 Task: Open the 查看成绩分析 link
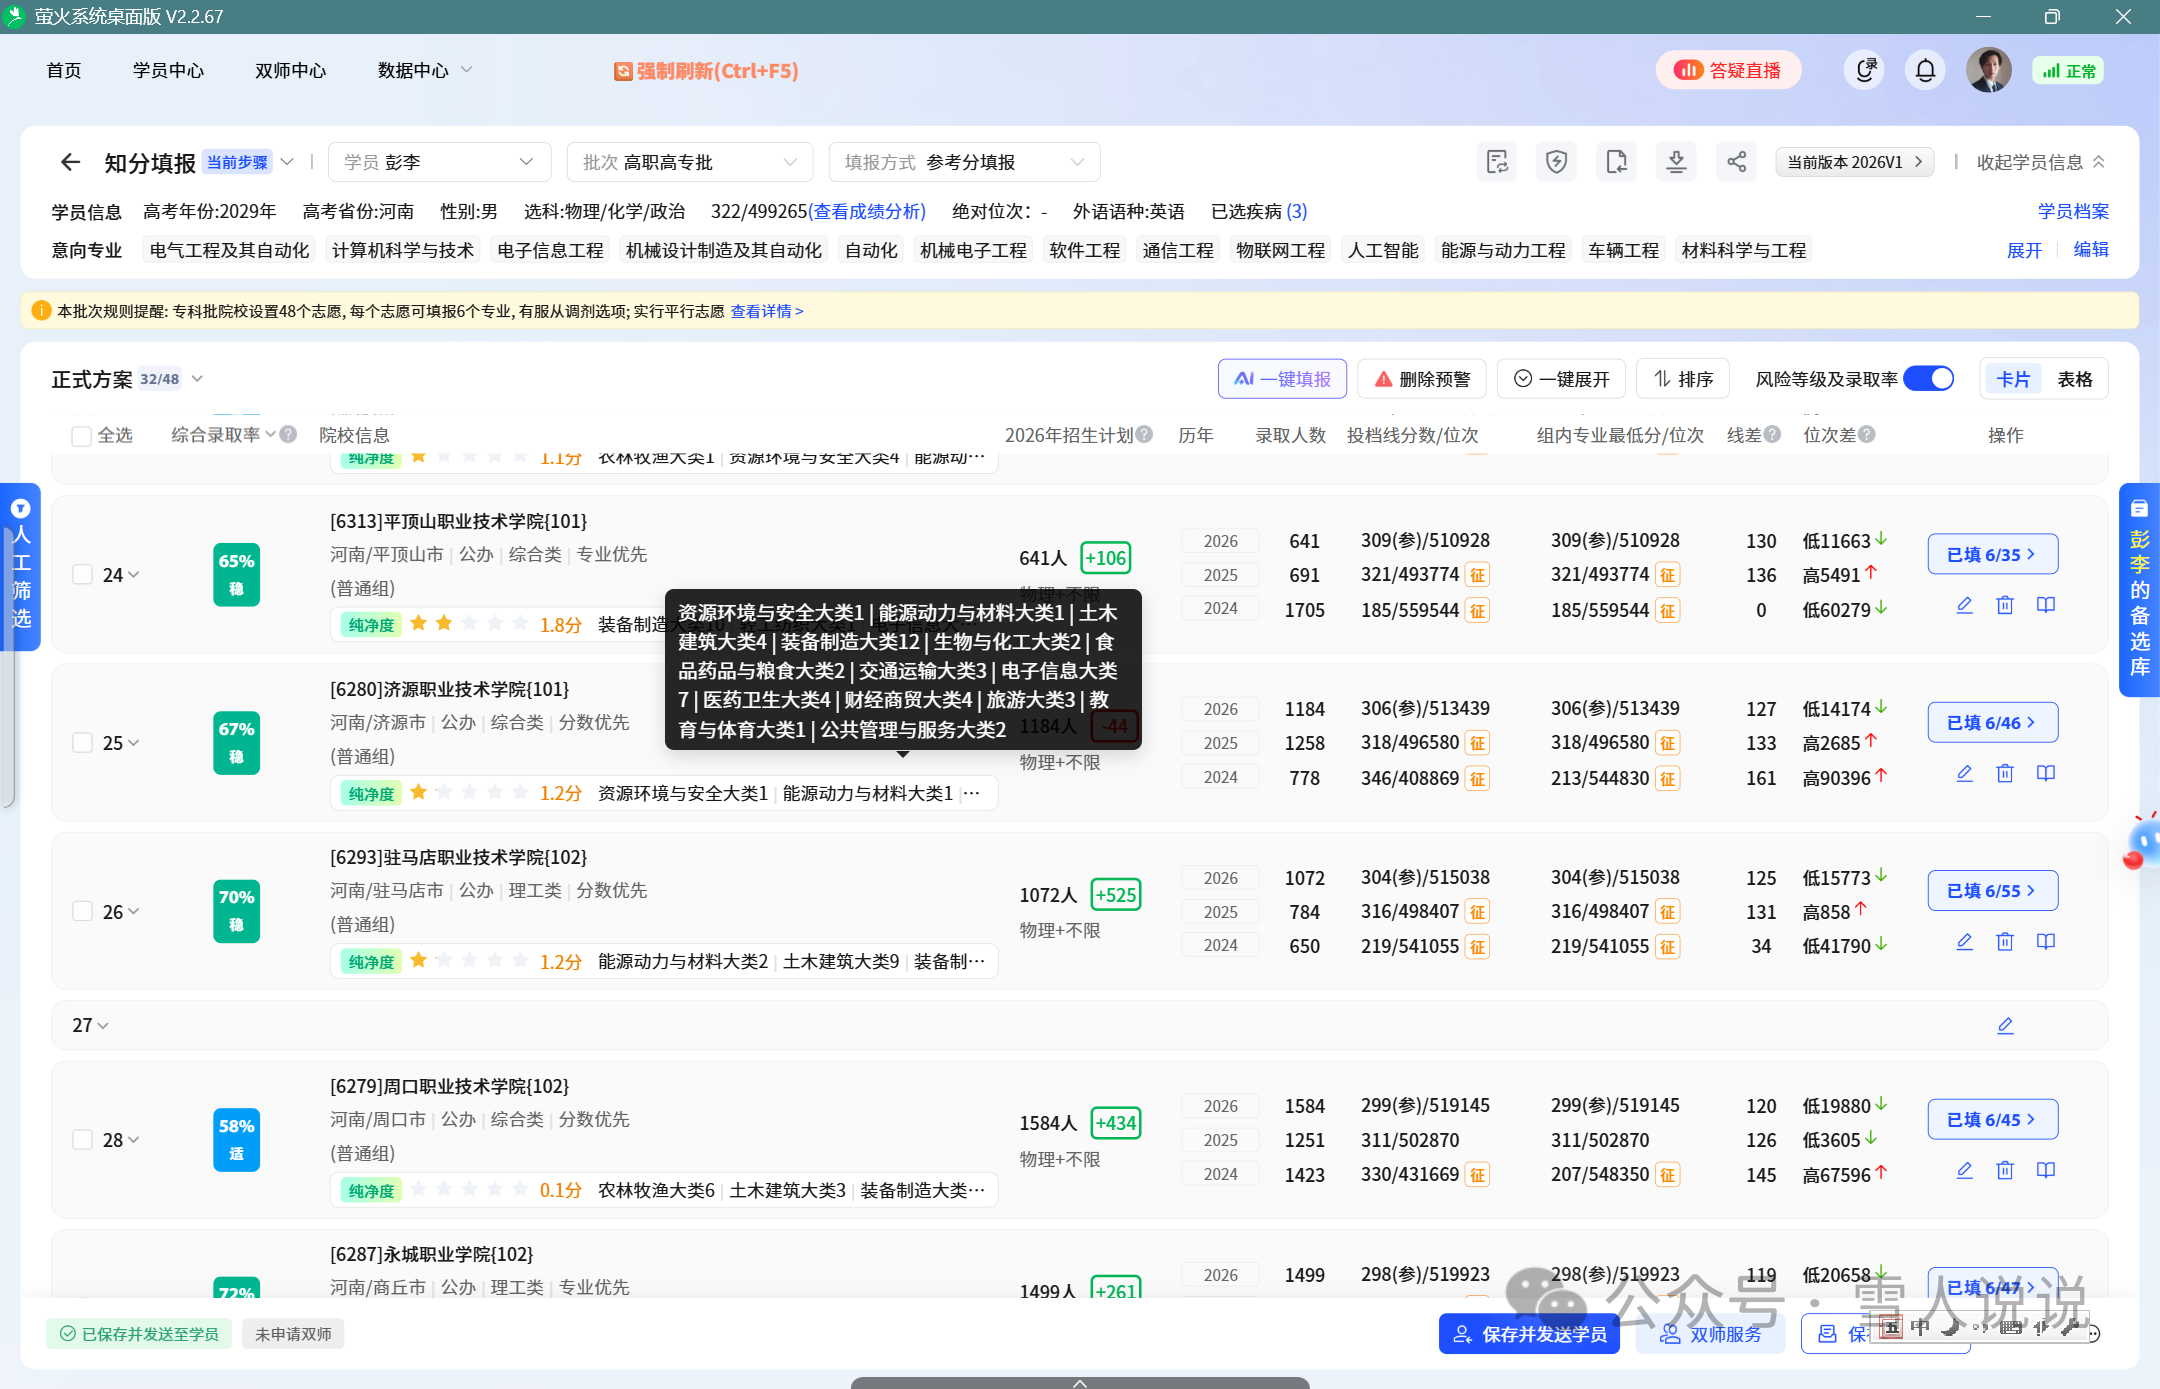(x=867, y=212)
